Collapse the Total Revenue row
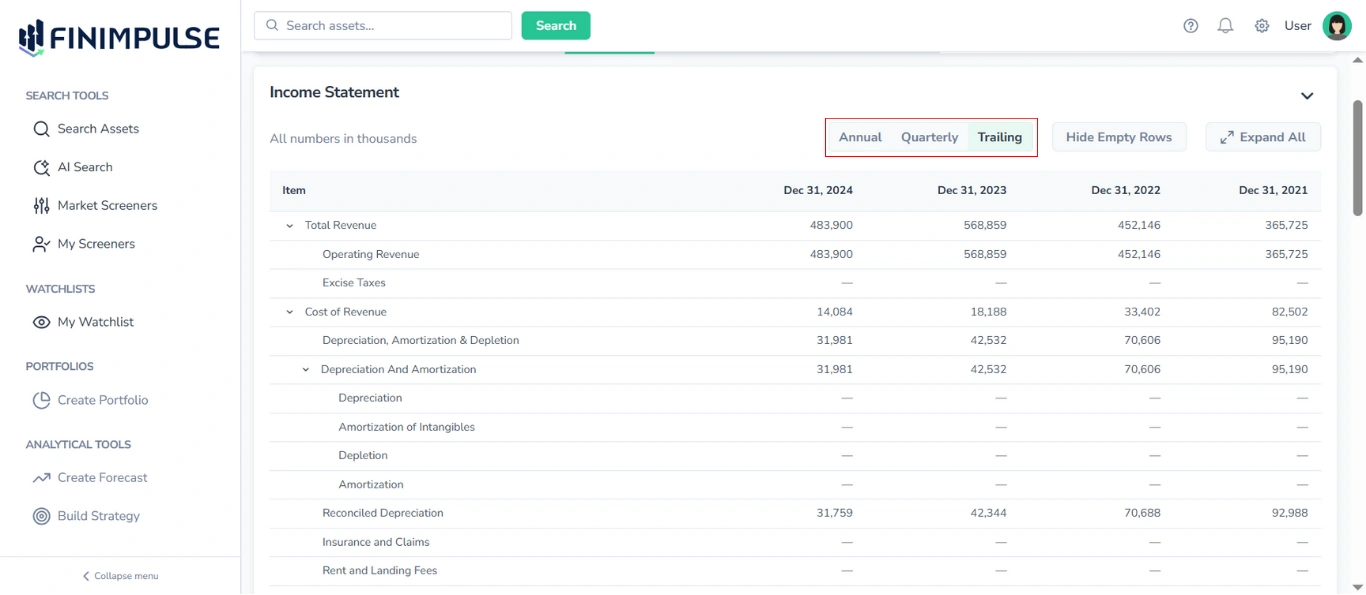This screenshot has width=1366, height=595. pyautogui.click(x=290, y=225)
